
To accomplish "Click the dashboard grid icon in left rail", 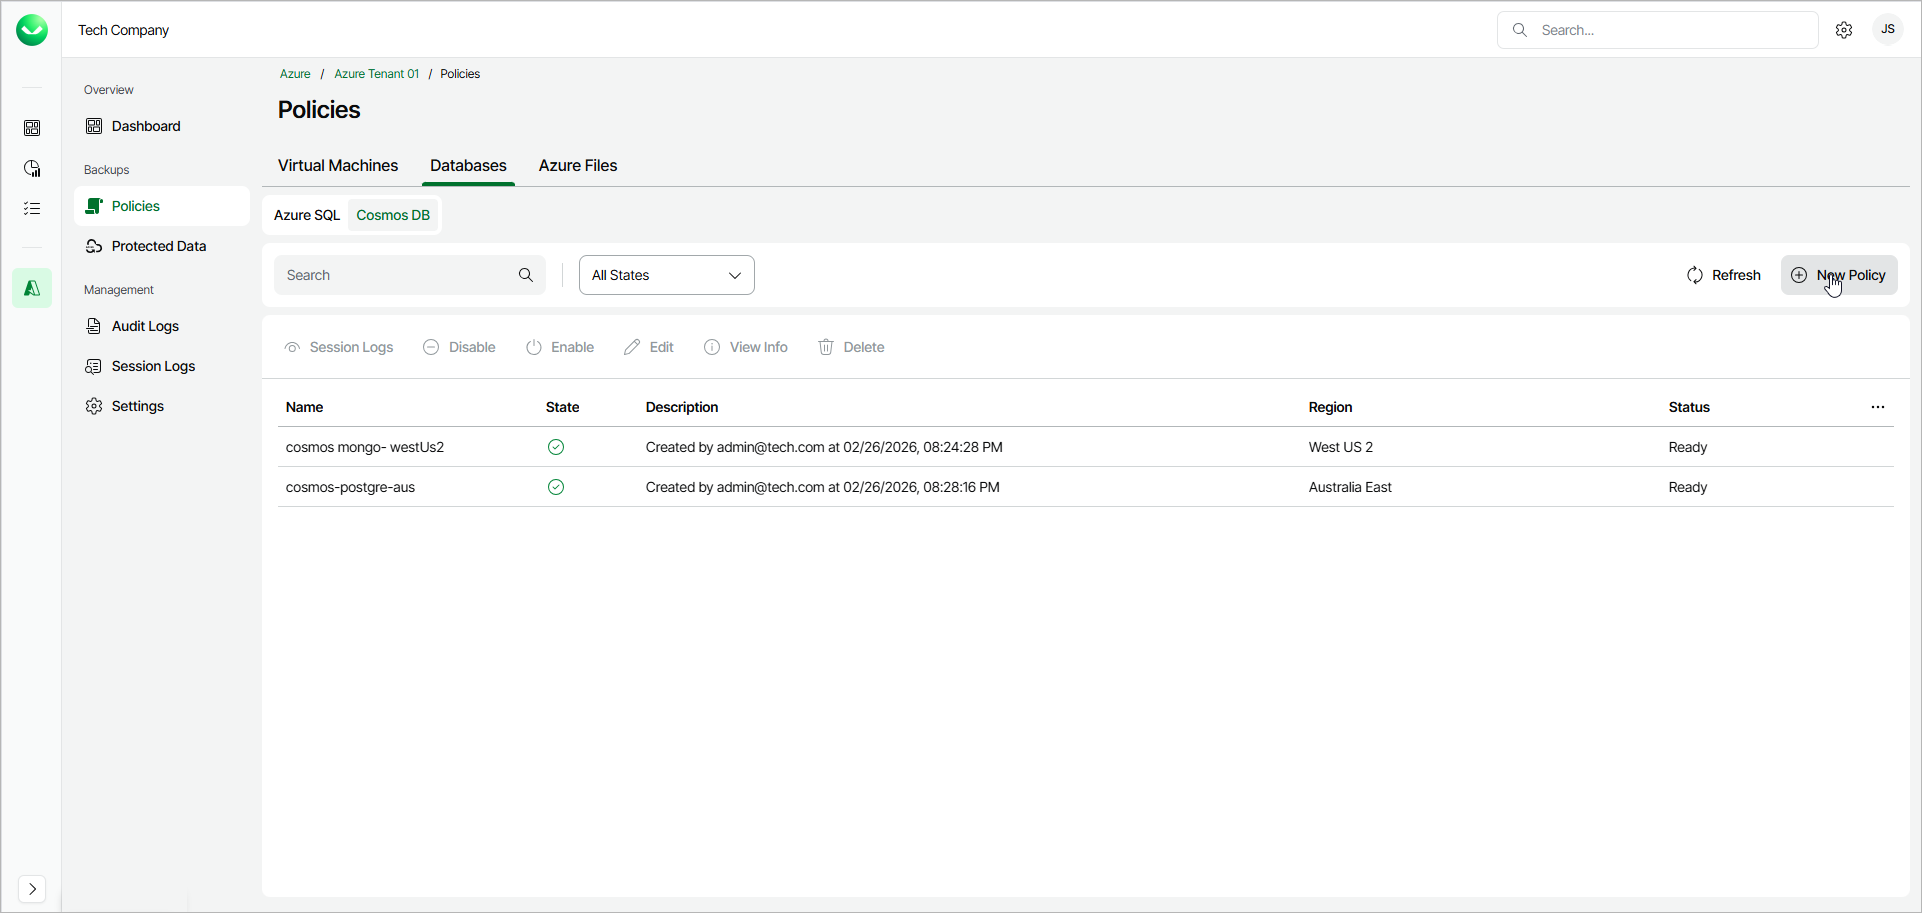I will [x=32, y=128].
